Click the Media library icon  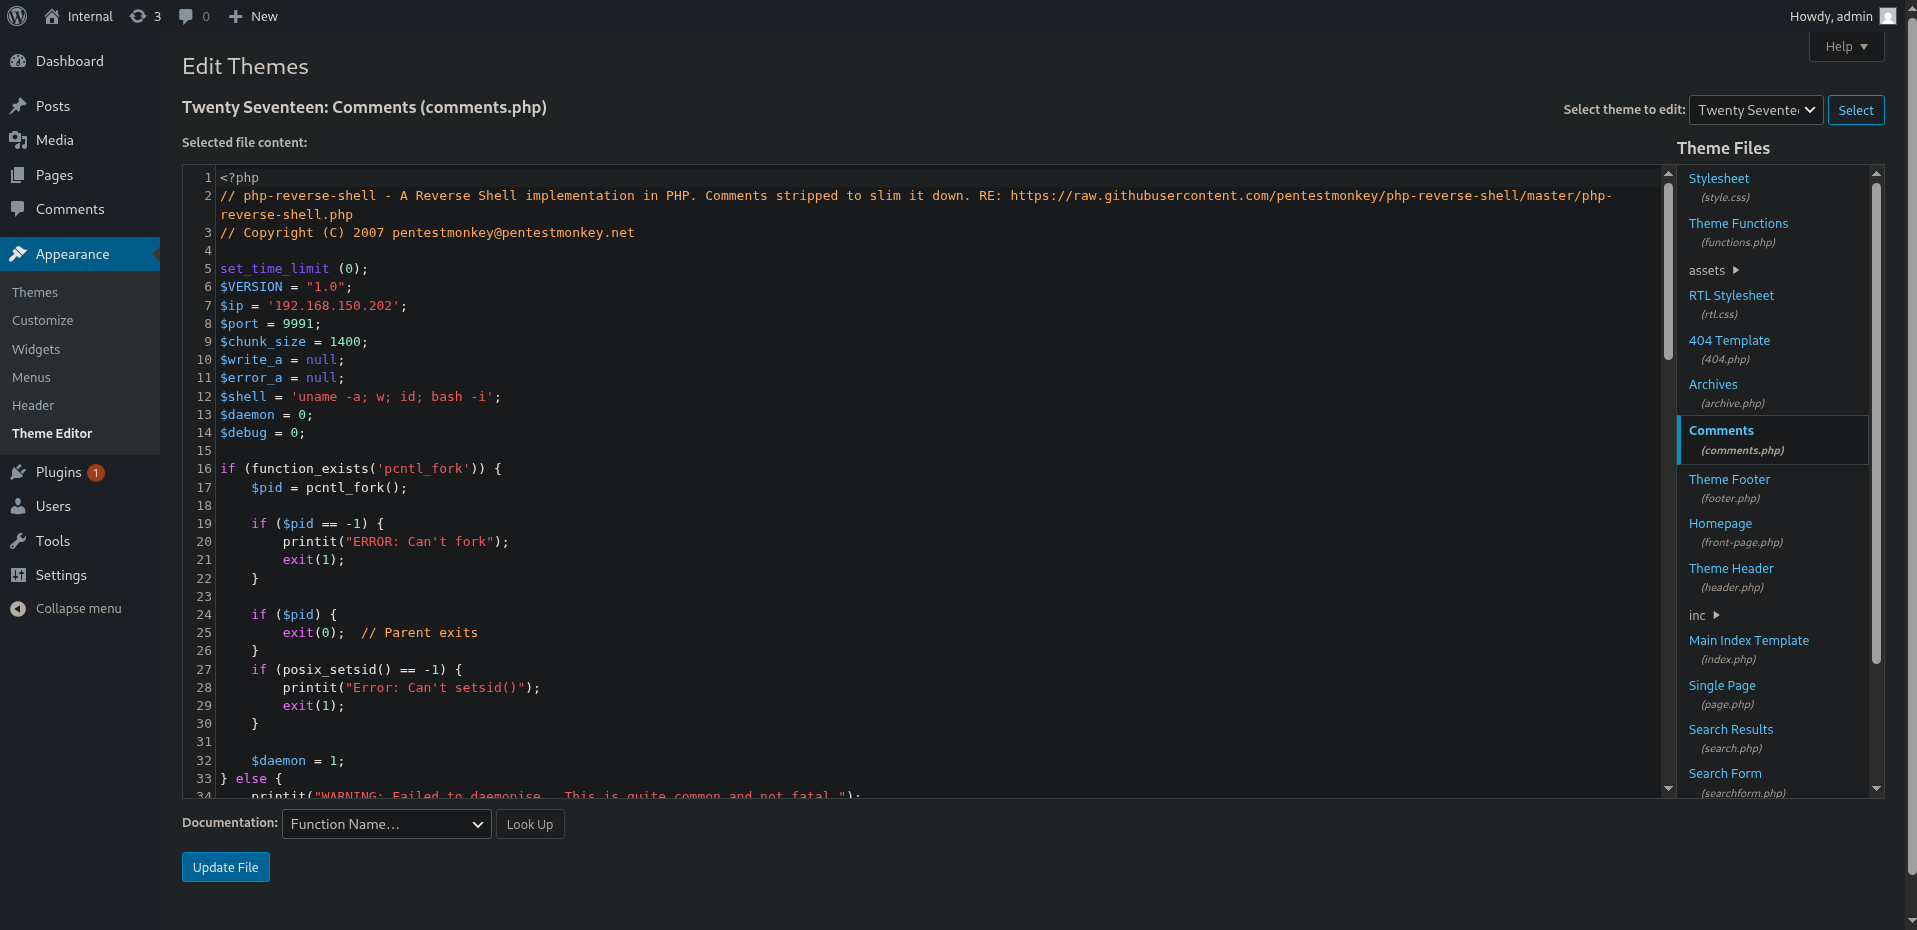pos(18,140)
